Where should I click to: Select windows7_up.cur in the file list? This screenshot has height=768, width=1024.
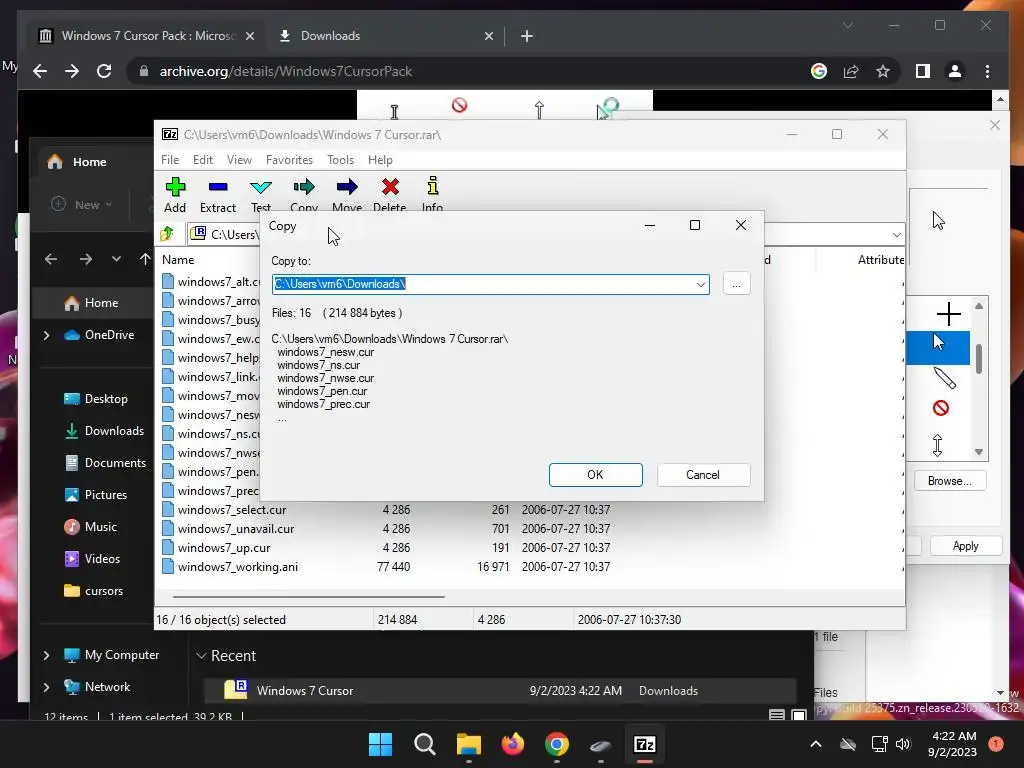[224, 547]
